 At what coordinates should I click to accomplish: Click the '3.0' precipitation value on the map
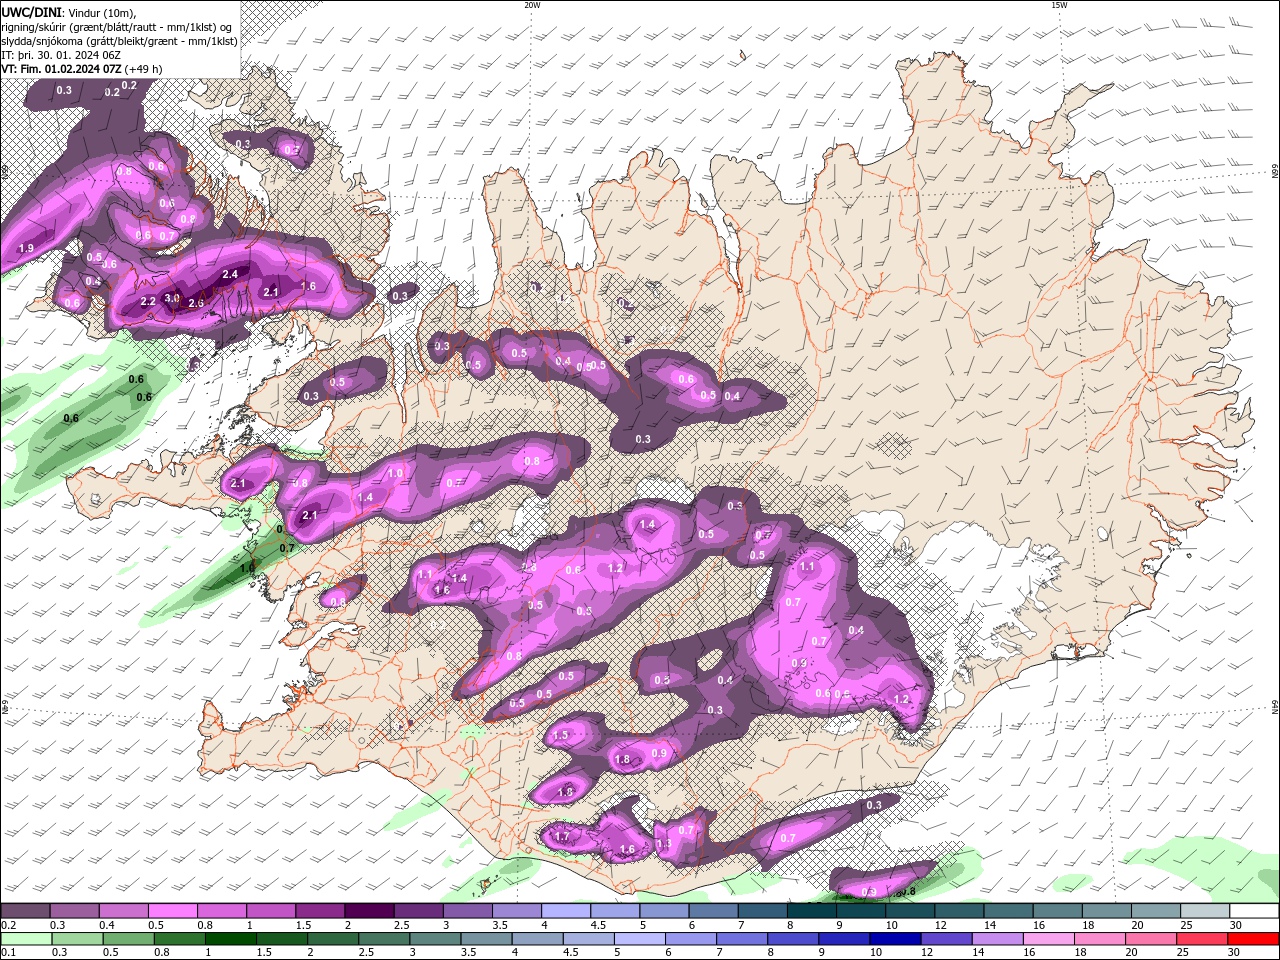click(x=172, y=298)
